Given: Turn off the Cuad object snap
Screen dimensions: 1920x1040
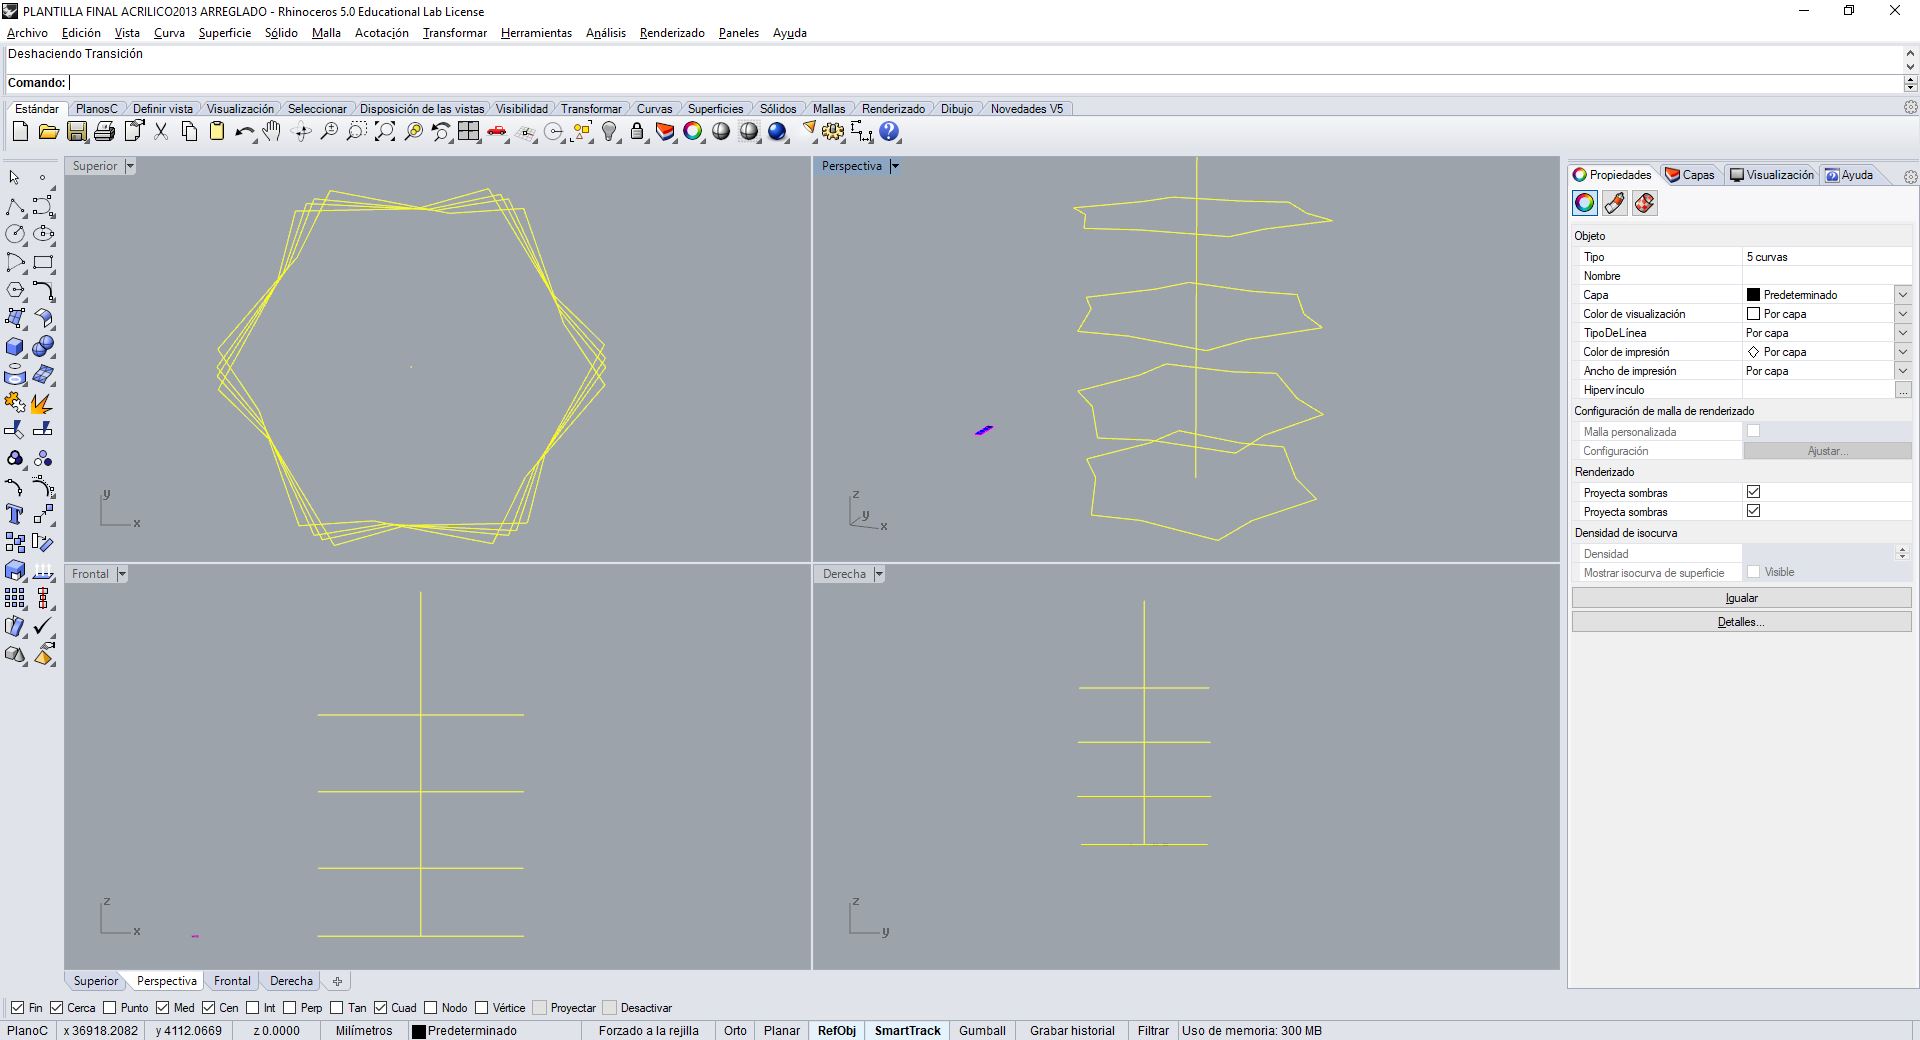Looking at the screenshot, I should [x=380, y=1008].
